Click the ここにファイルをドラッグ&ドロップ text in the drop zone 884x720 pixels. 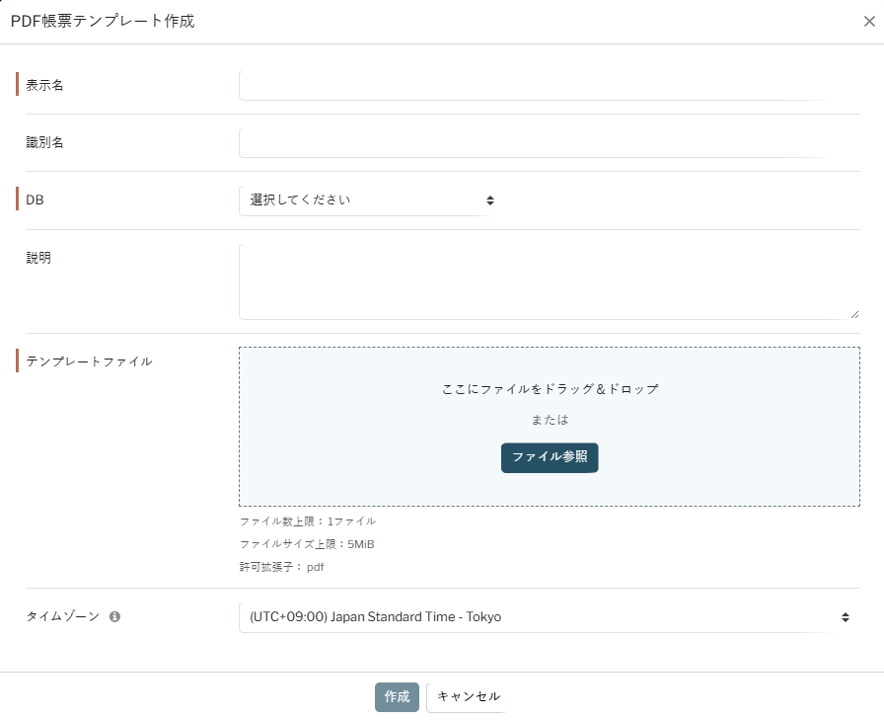[550, 389]
